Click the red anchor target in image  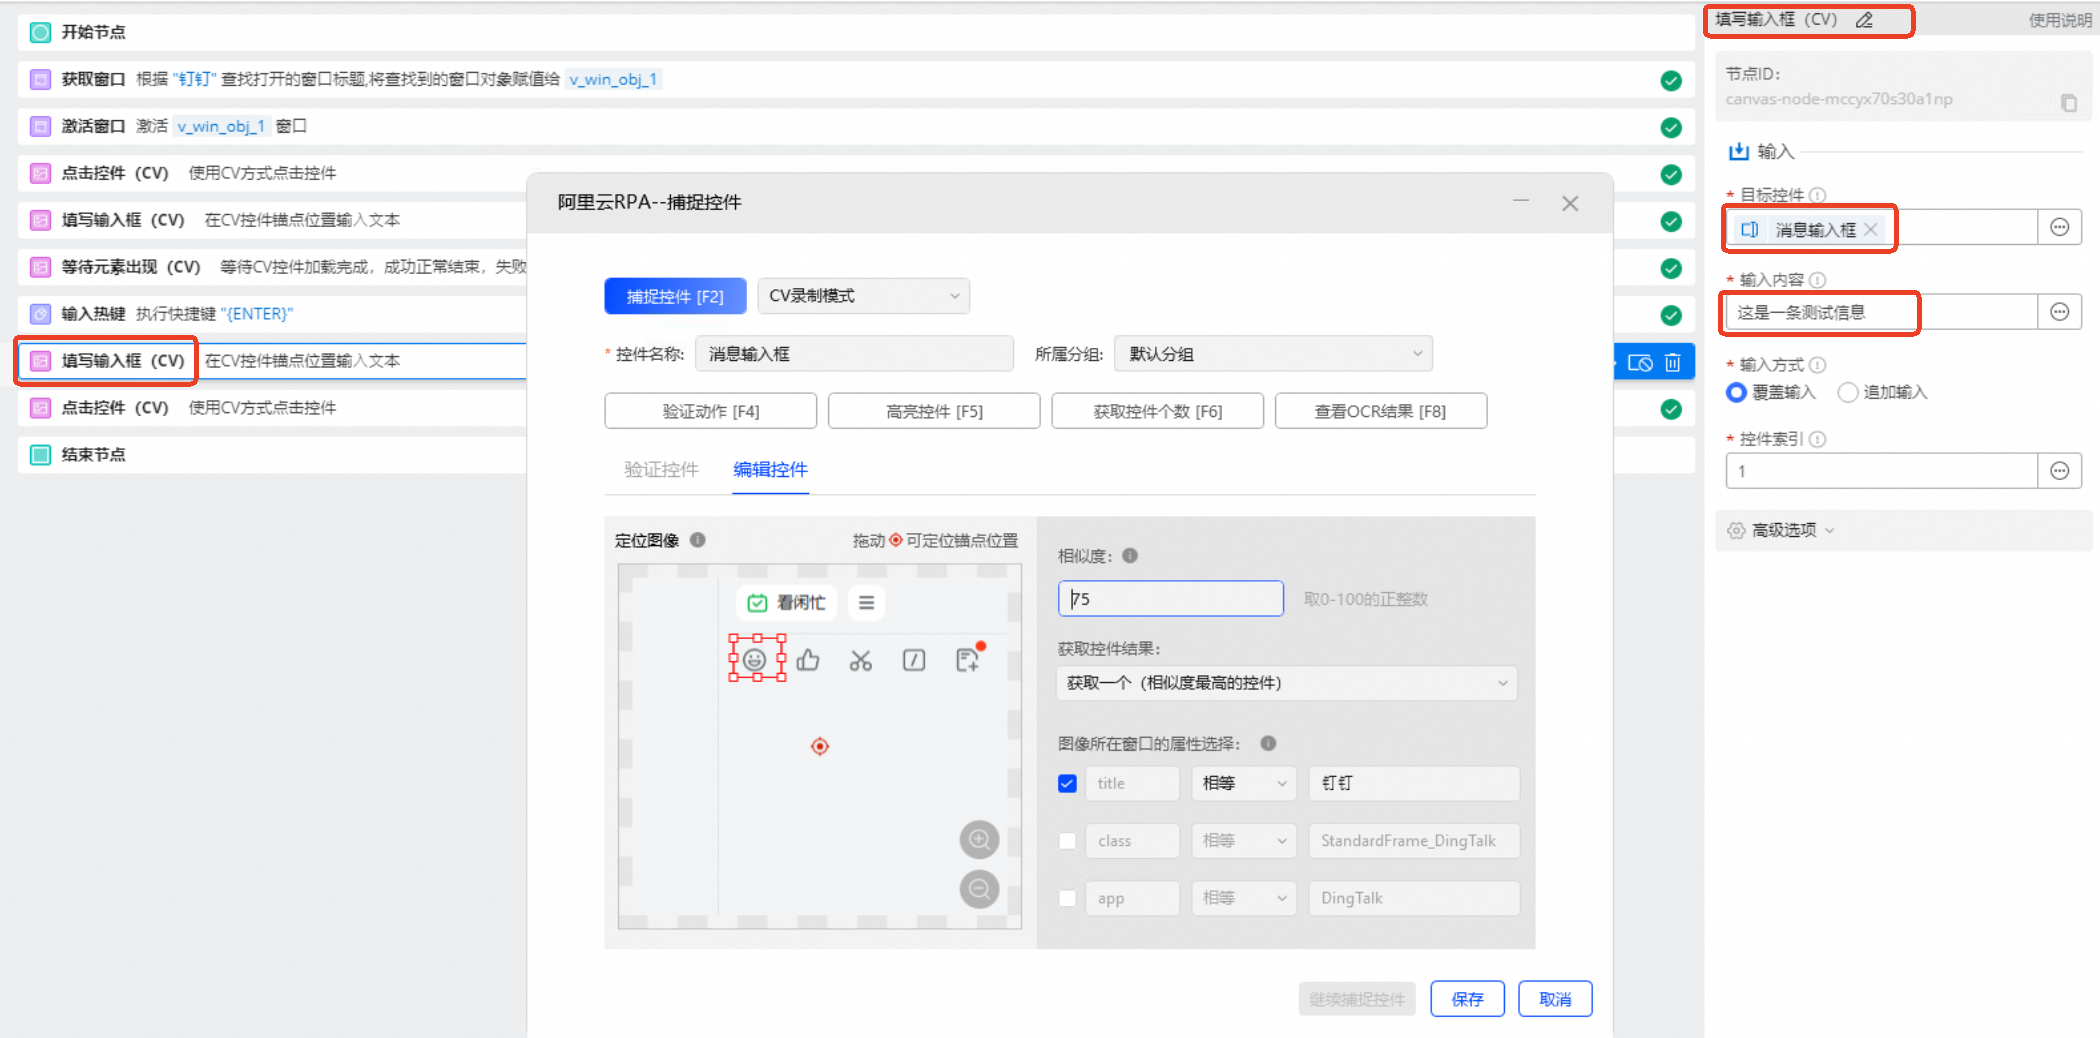pyautogui.click(x=820, y=746)
